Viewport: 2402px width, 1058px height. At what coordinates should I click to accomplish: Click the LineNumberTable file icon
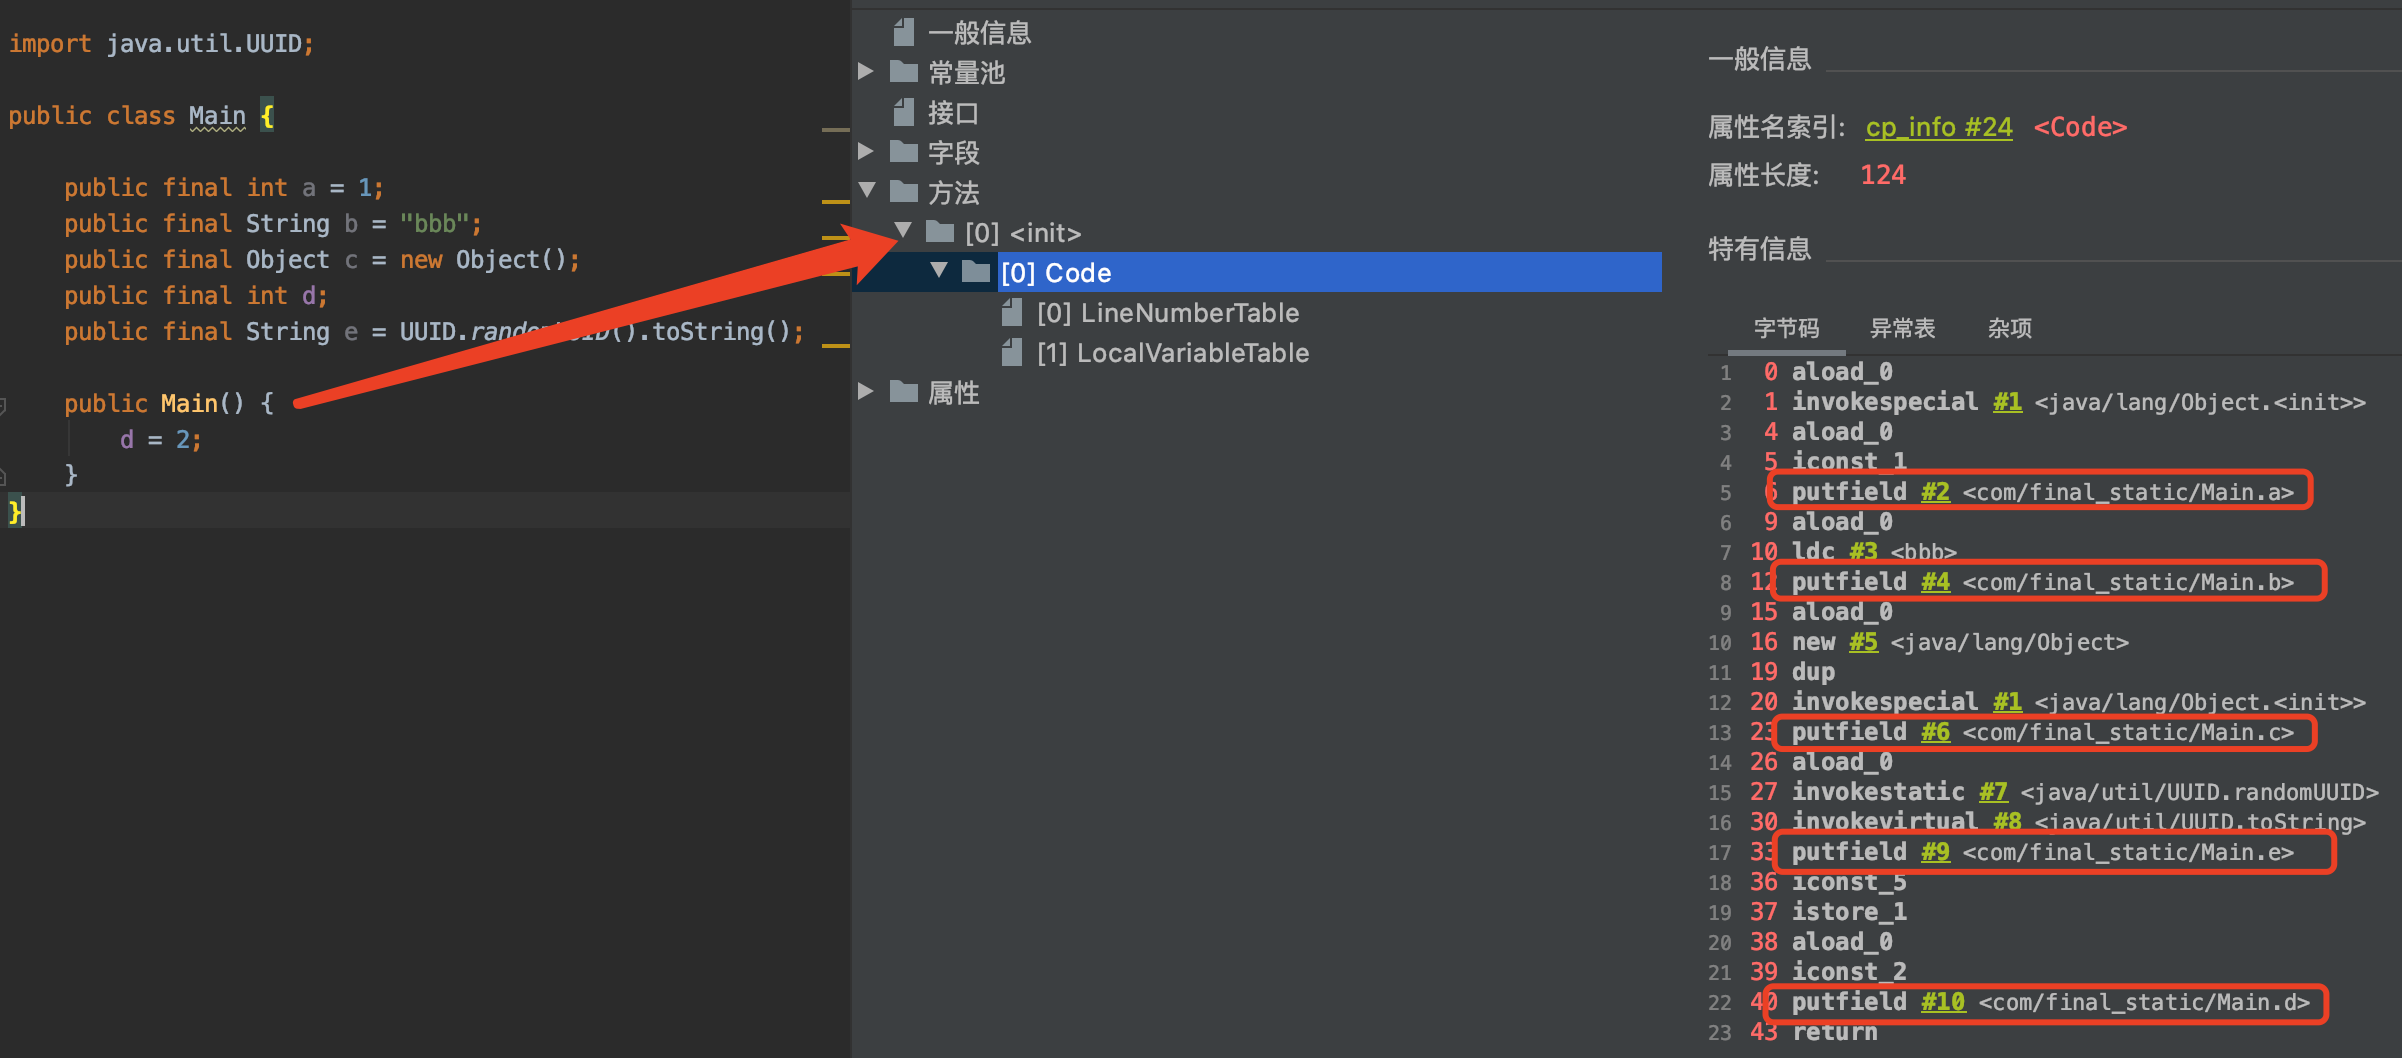coord(1012,312)
